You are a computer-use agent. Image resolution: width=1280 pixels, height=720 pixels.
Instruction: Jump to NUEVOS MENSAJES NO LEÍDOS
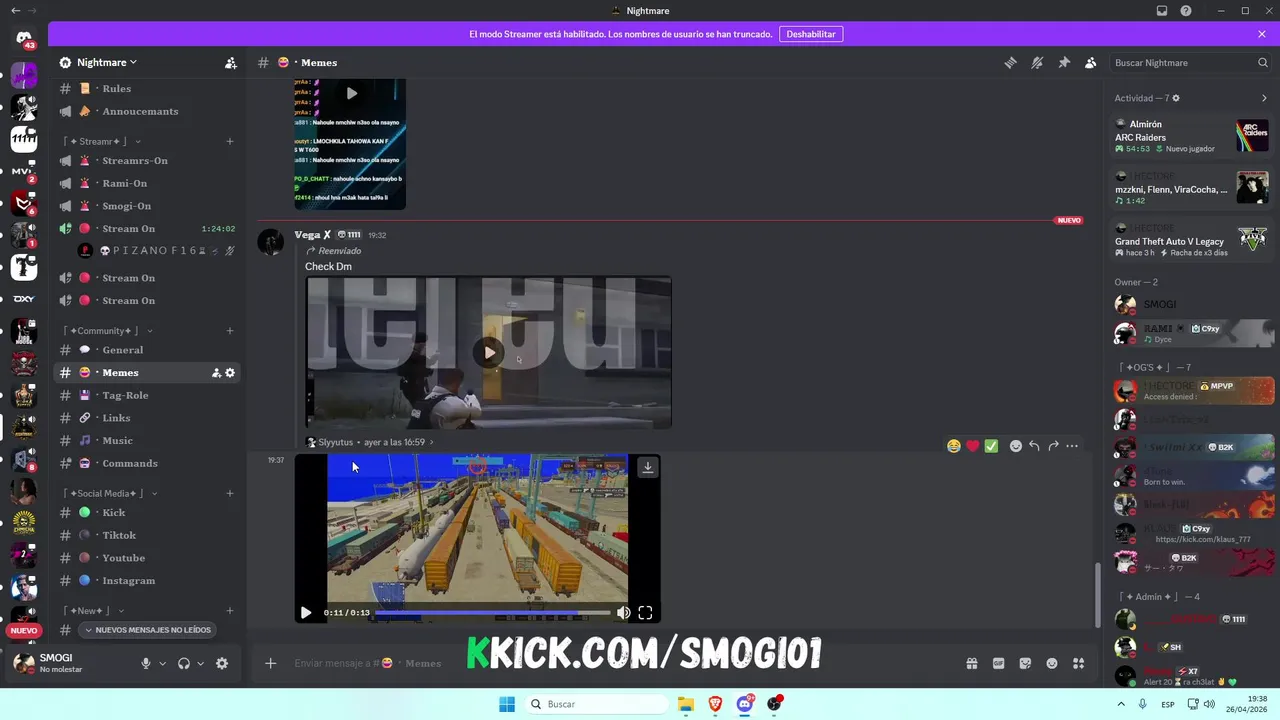click(148, 630)
